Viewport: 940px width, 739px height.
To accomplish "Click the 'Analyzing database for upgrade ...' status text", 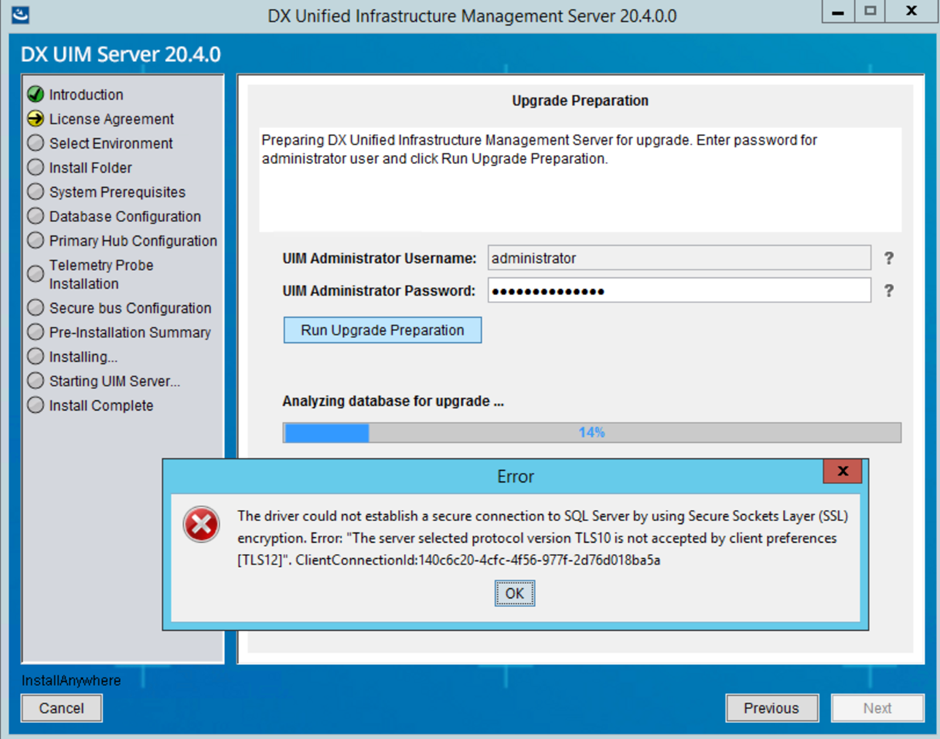I will [x=393, y=401].
